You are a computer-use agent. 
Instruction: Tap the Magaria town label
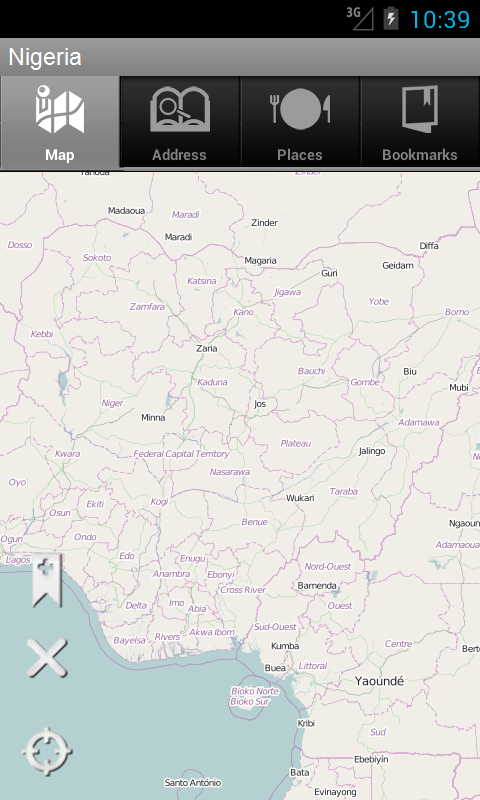click(x=260, y=261)
